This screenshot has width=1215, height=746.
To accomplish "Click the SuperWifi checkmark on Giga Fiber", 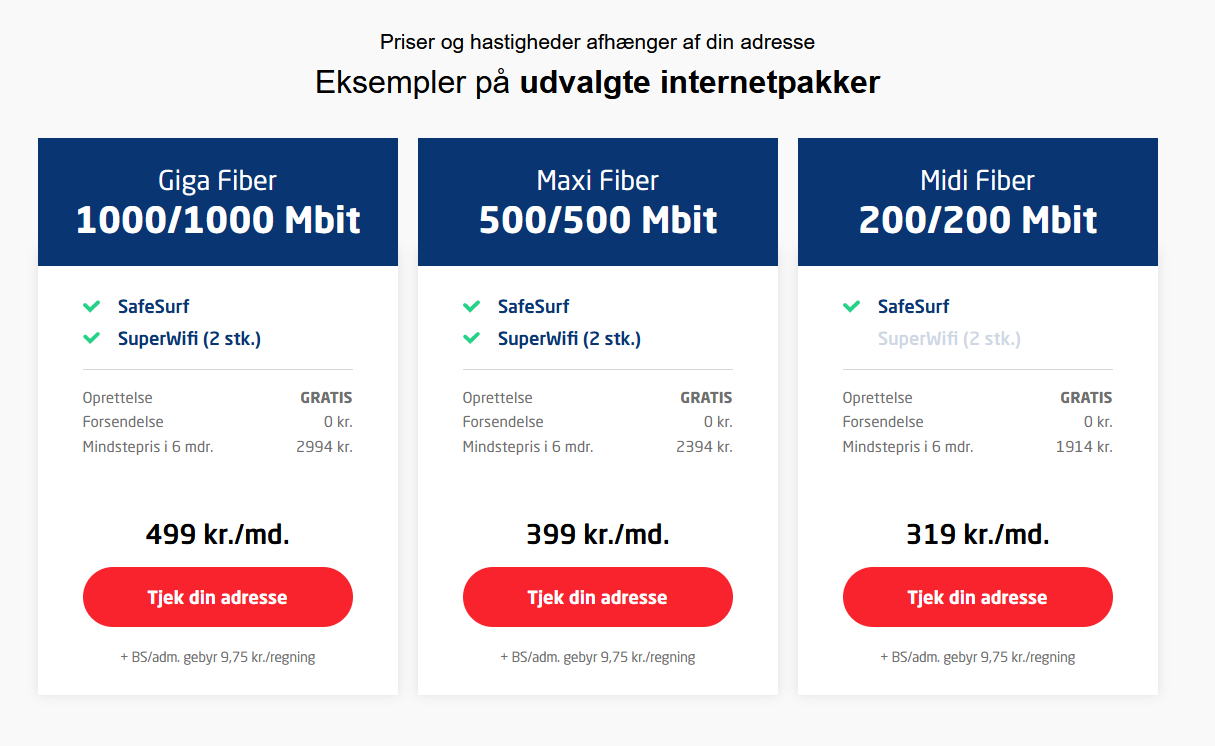I will tap(91, 338).
